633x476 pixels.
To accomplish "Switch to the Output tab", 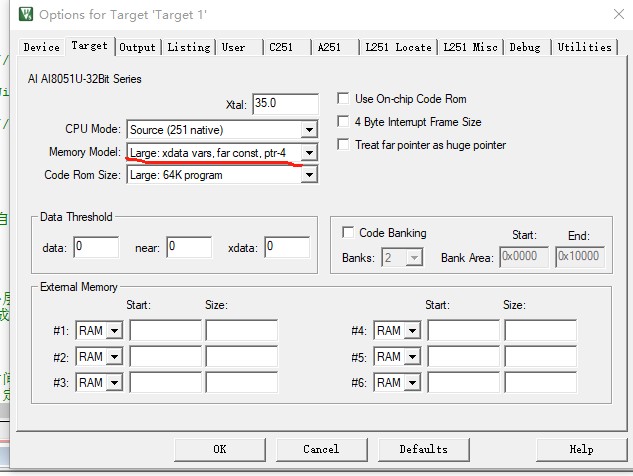I will pos(137,47).
